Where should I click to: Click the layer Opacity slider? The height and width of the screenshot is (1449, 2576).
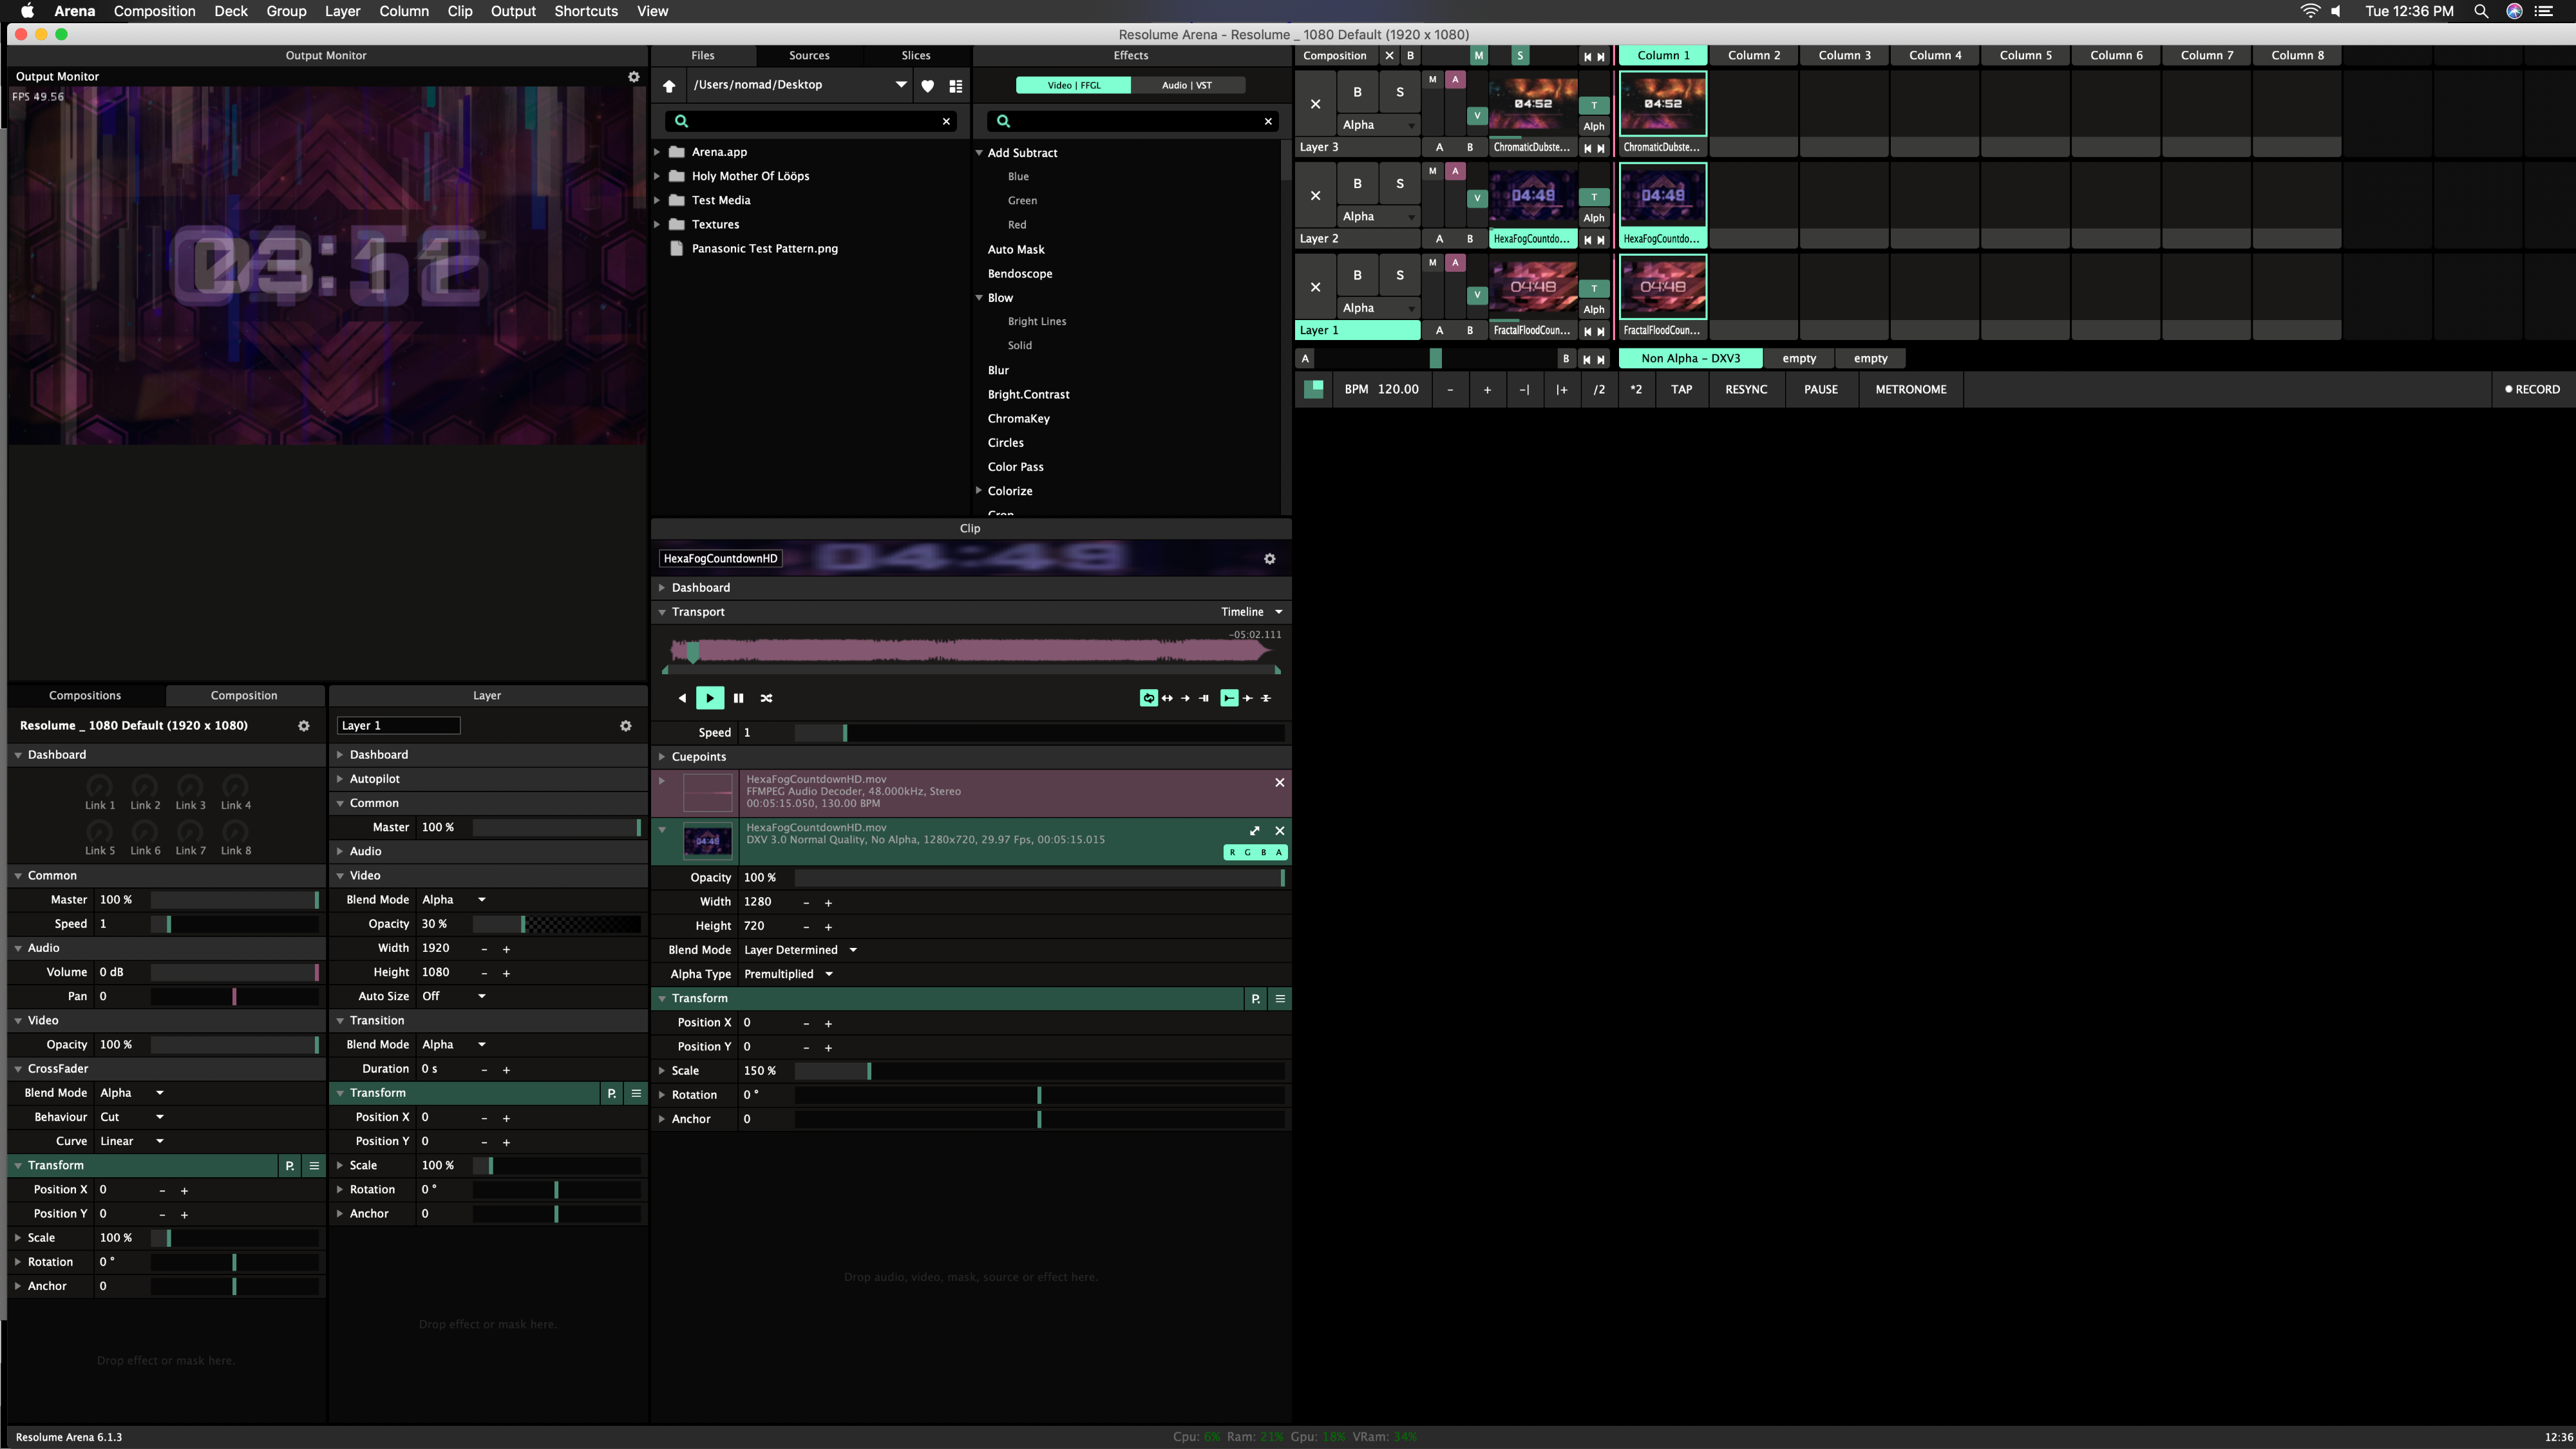point(556,924)
